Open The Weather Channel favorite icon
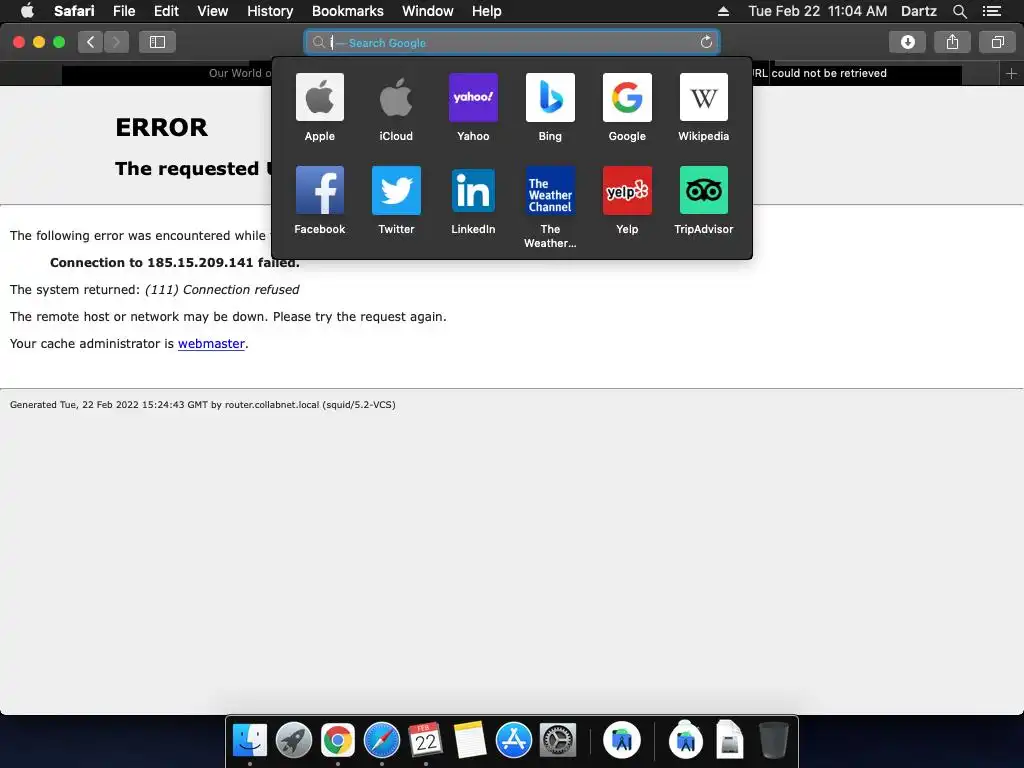The height and width of the screenshot is (768, 1024). (x=550, y=190)
